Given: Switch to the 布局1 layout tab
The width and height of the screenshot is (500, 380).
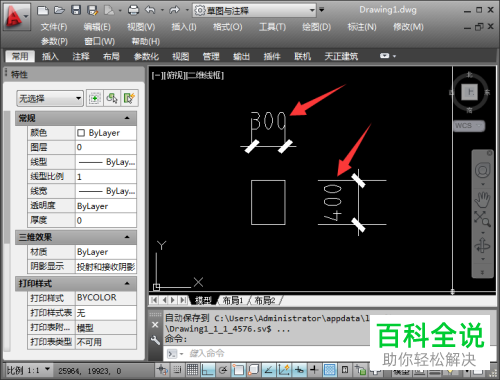Looking at the screenshot, I should [x=233, y=300].
